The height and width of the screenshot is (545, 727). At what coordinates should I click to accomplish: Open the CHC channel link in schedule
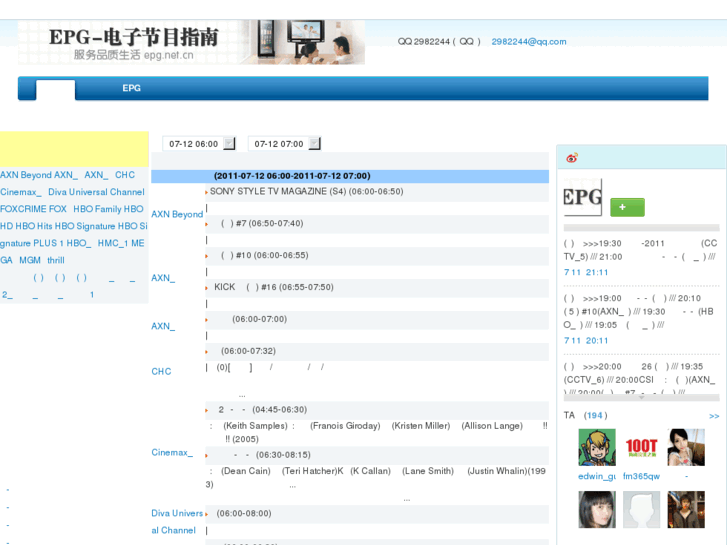tap(161, 372)
